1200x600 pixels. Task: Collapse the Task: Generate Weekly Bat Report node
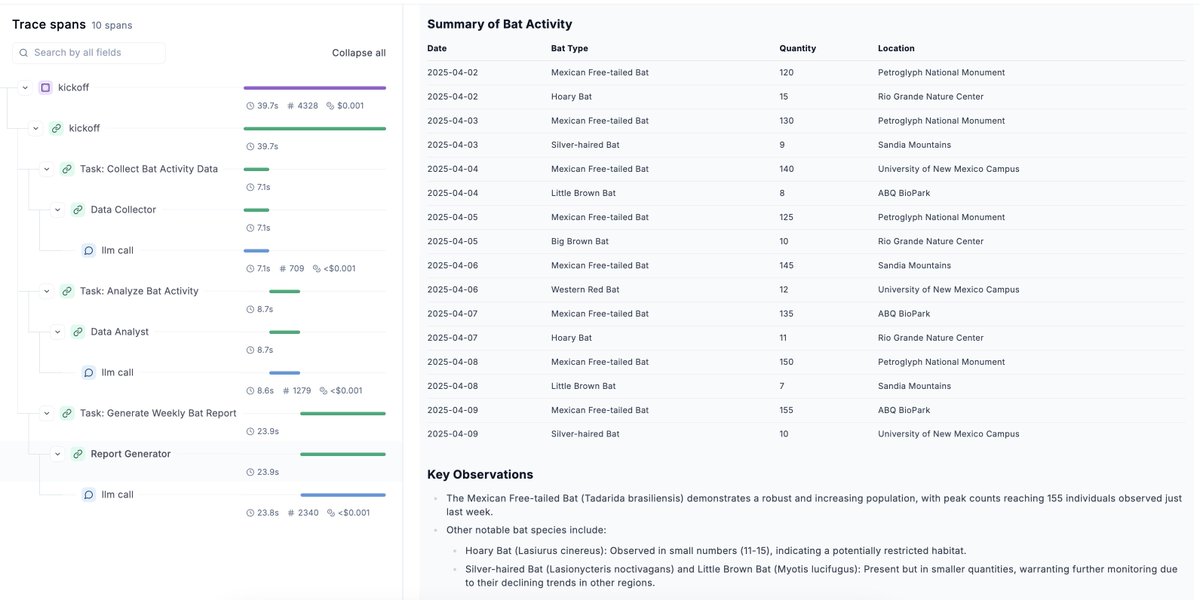click(47, 413)
